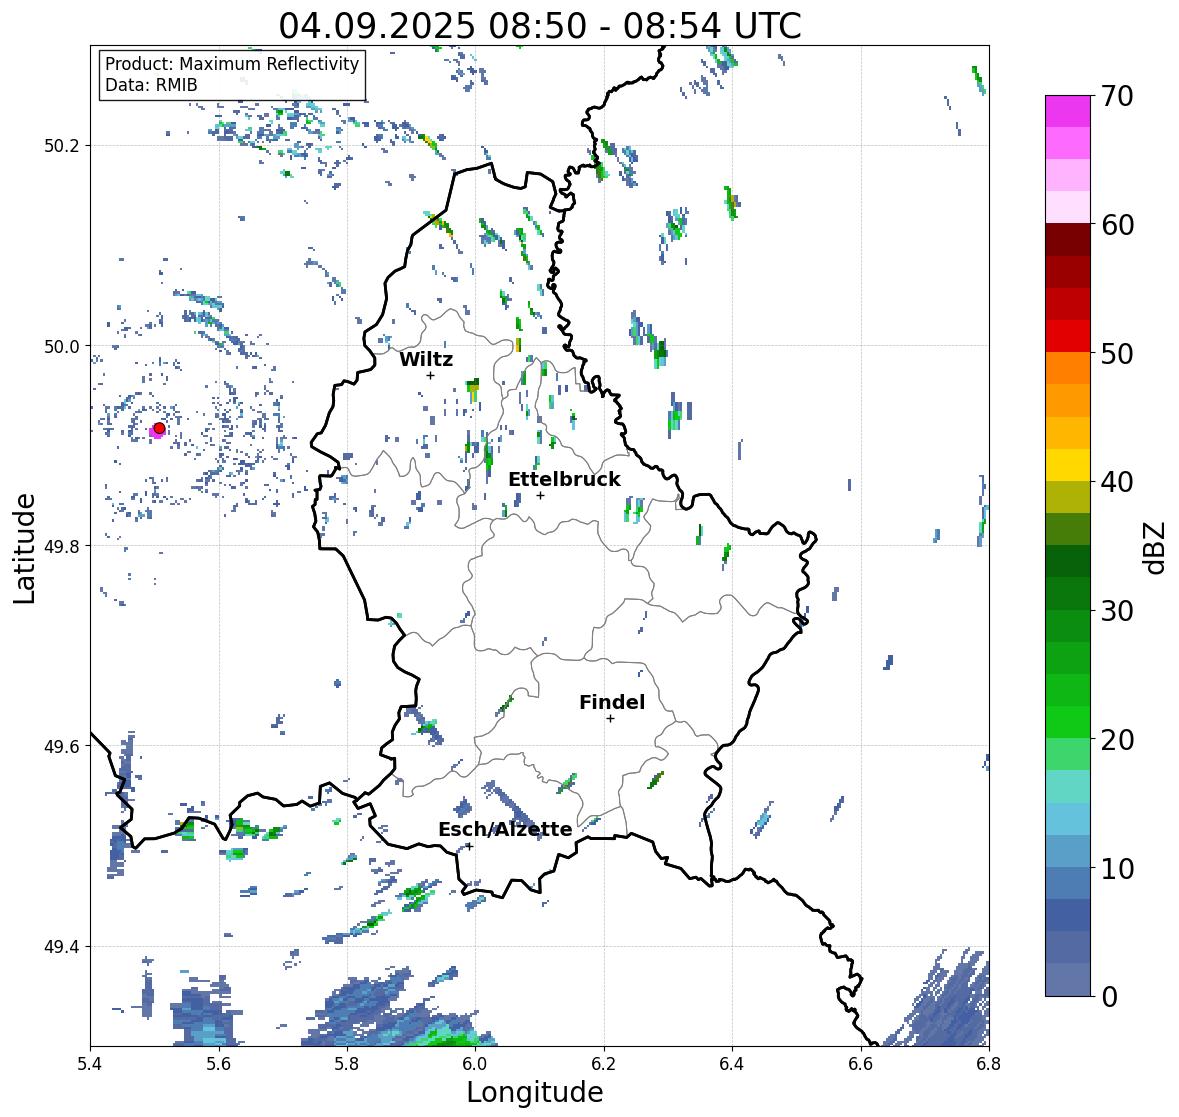
Task: Click the 6.2 longitude tick label
Action: pyautogui.click(x=604, y=1064)
